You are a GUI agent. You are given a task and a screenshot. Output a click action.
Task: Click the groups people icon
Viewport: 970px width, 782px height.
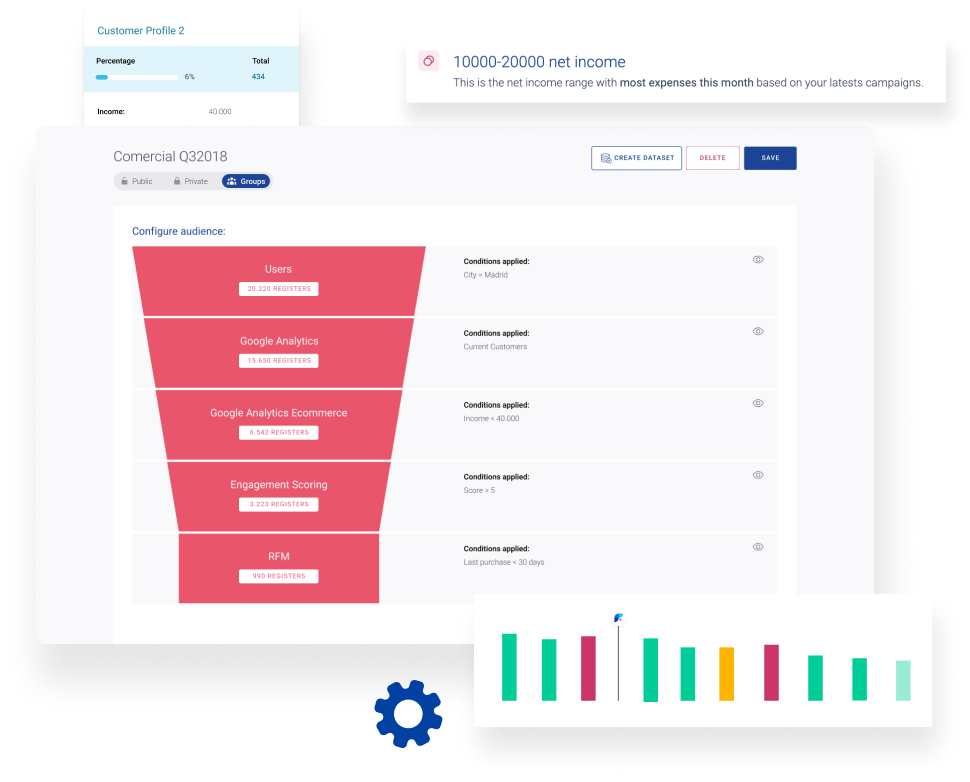[x=232, y=181]
